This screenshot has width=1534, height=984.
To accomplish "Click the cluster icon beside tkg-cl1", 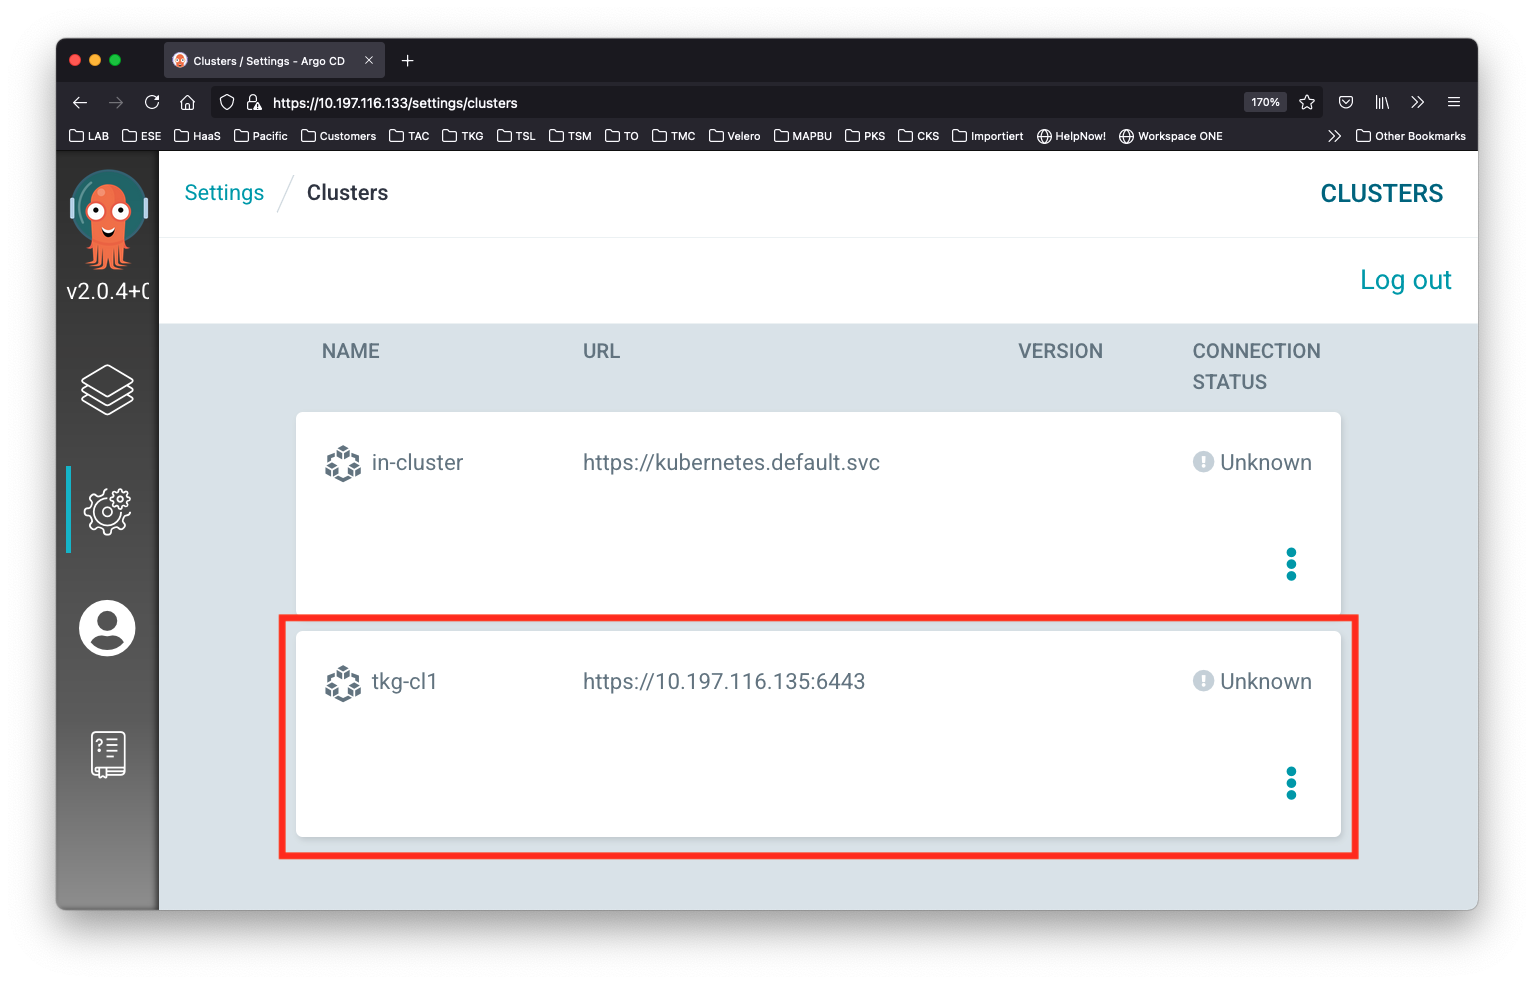I will pyautogui.click(x=342, y=682).
